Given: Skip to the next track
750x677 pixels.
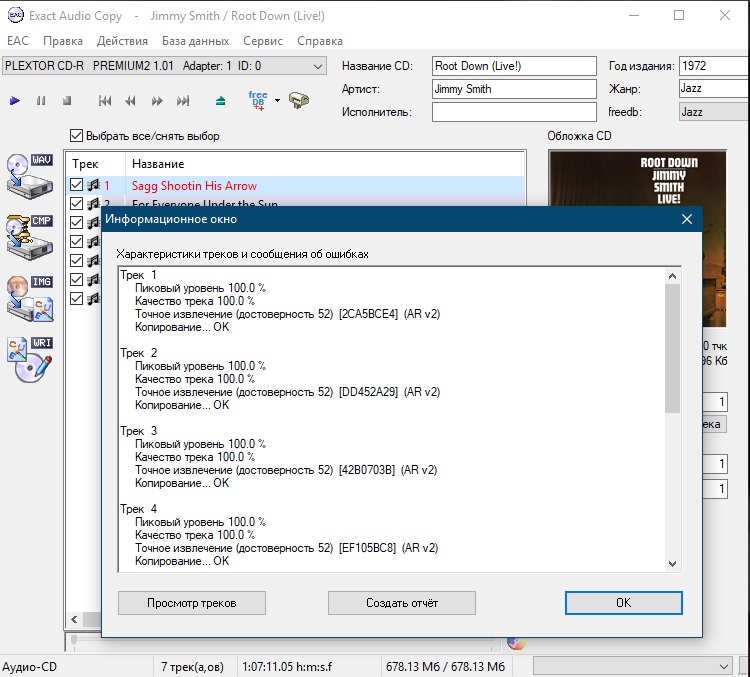Looking at the screenshot, I should click(x=183, y=100).
